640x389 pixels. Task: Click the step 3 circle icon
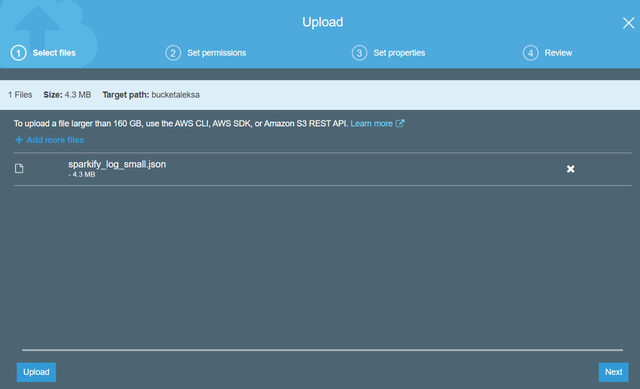(359, 53)
